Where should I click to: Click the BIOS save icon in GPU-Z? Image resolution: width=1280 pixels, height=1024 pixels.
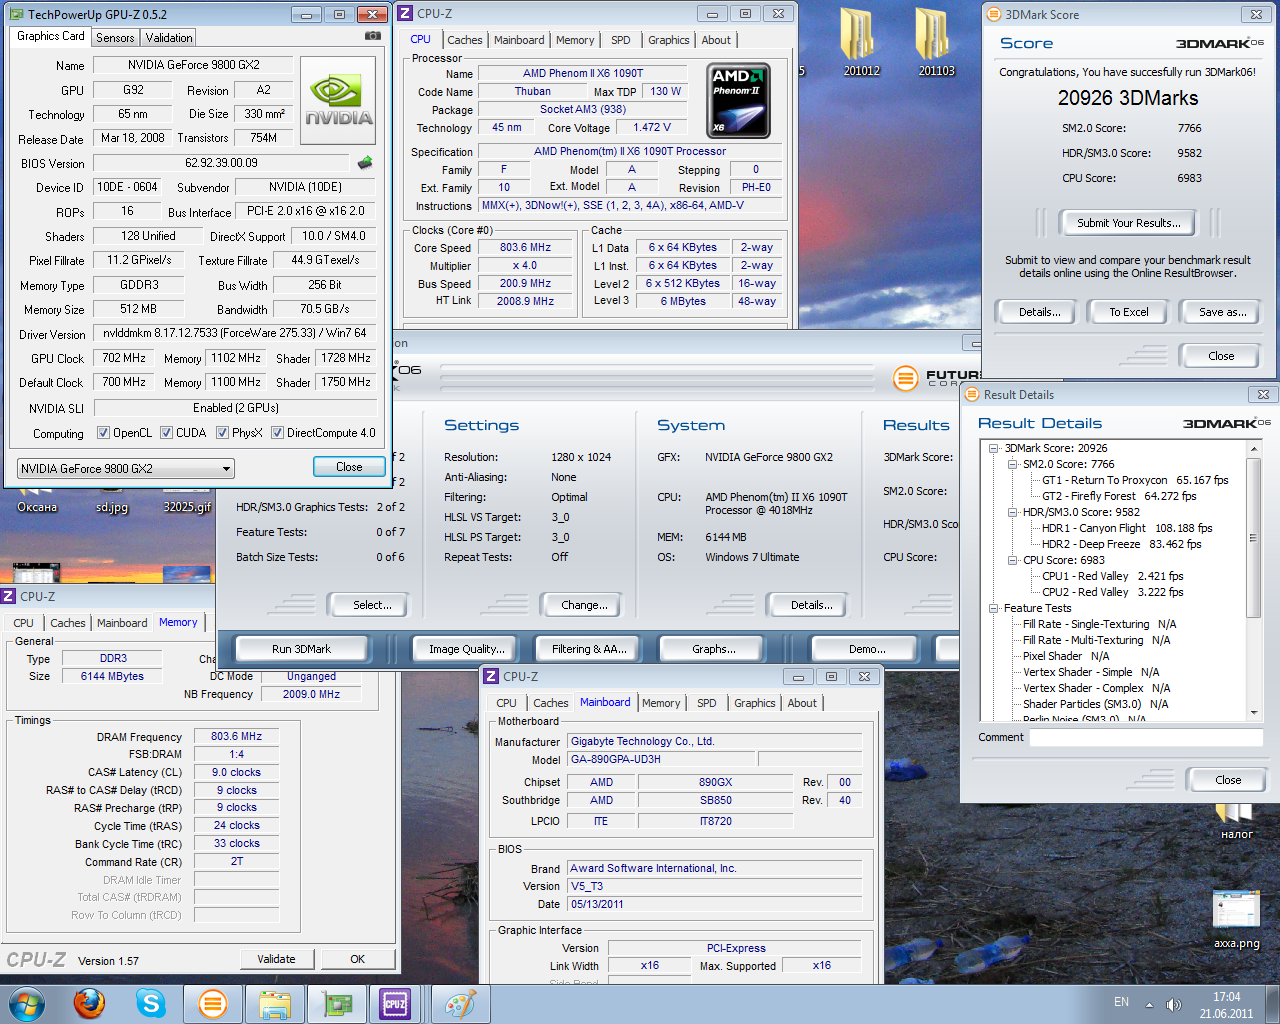pyautogui.click(x=365, y=162)
